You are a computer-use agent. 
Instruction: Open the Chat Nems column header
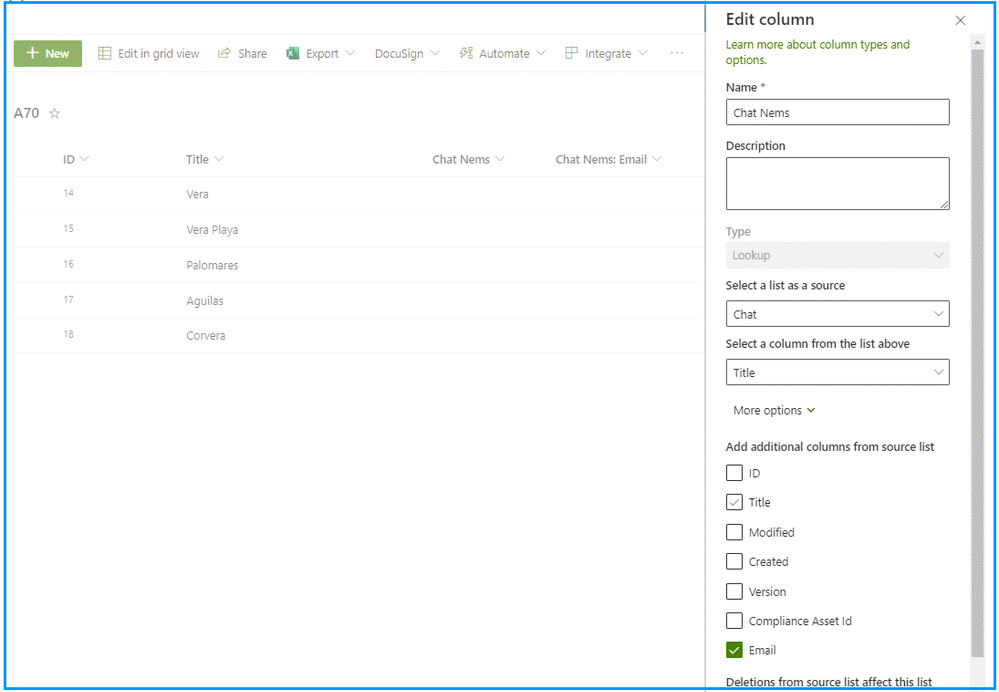[468, 159]
